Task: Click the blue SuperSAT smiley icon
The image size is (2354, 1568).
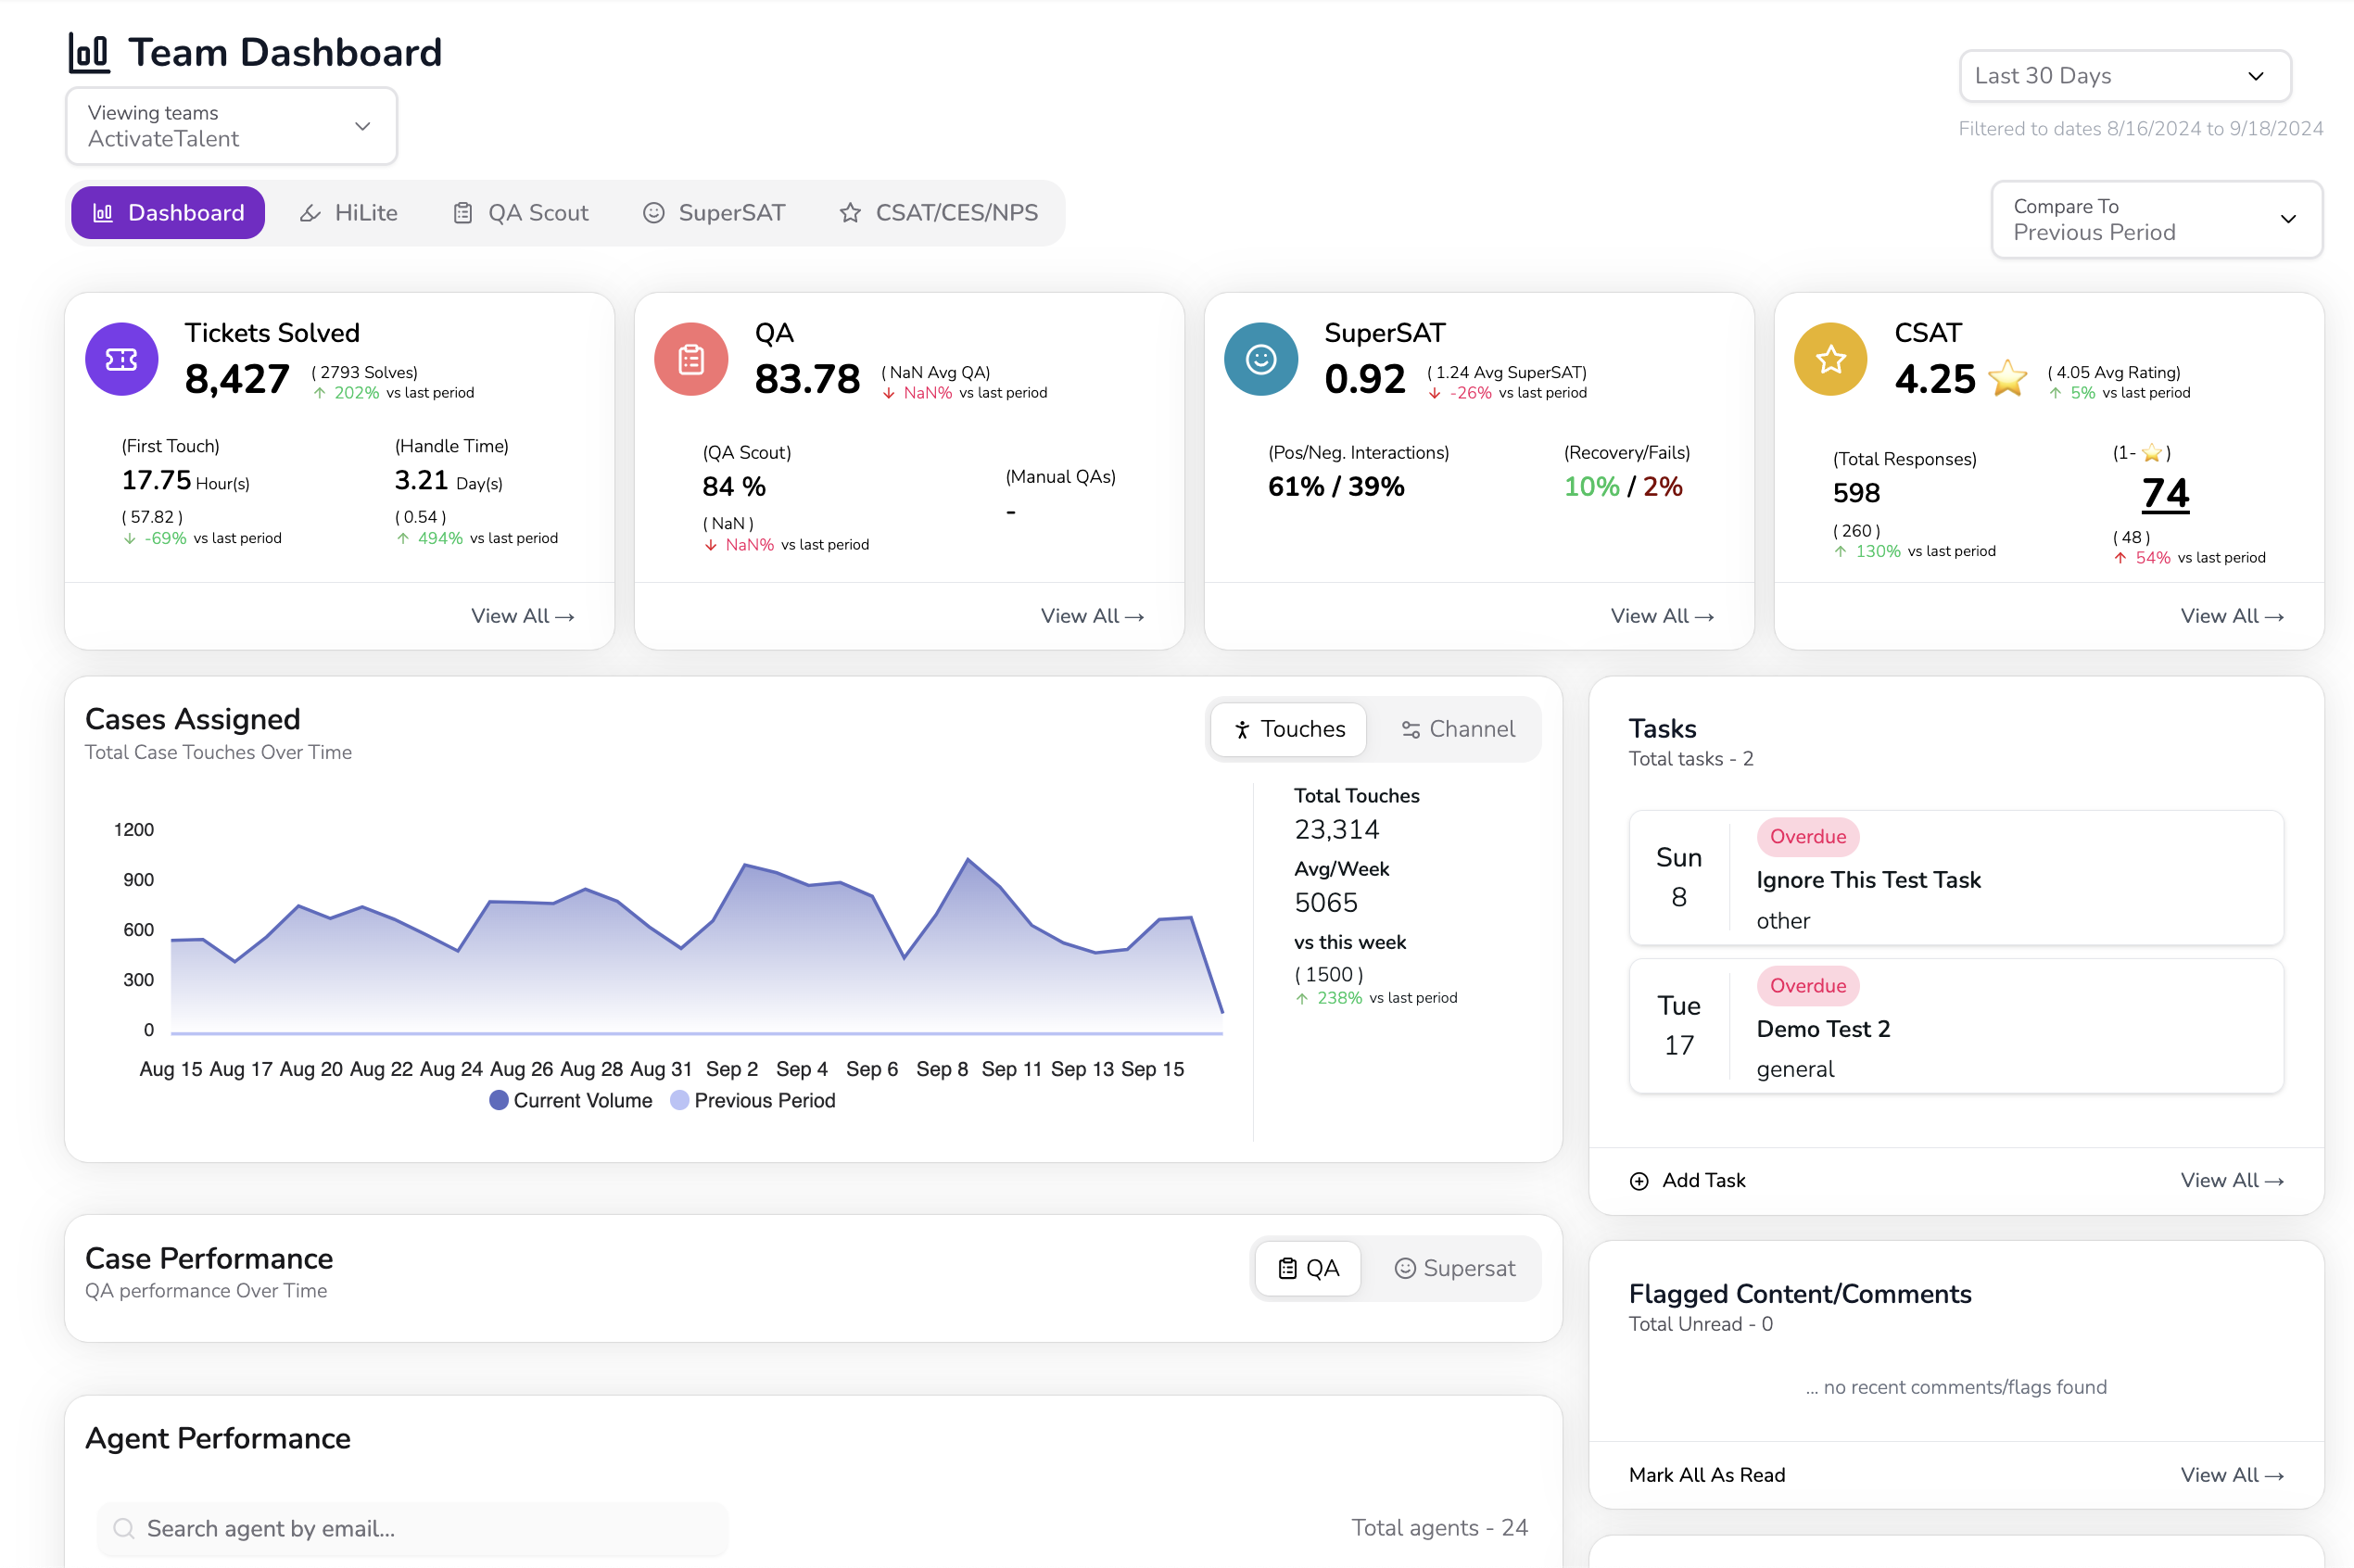Action: click(1260, 359)
